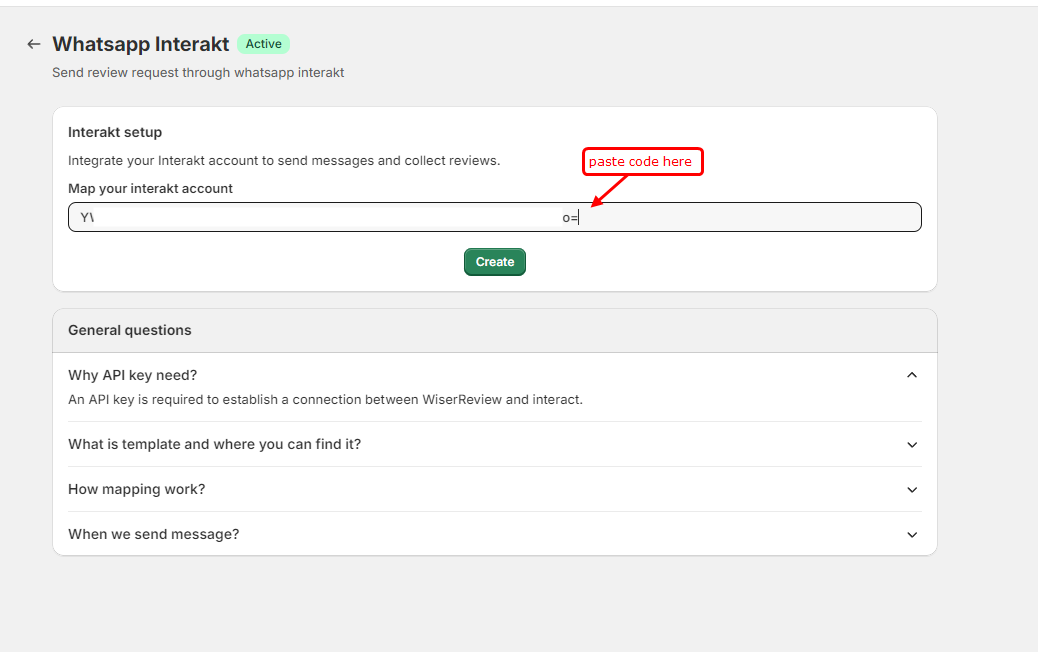The height and width of the screenshot is (652, 1038).
Task: Expand the 'What is template' chevron
Action: click(x=911, y=444)
